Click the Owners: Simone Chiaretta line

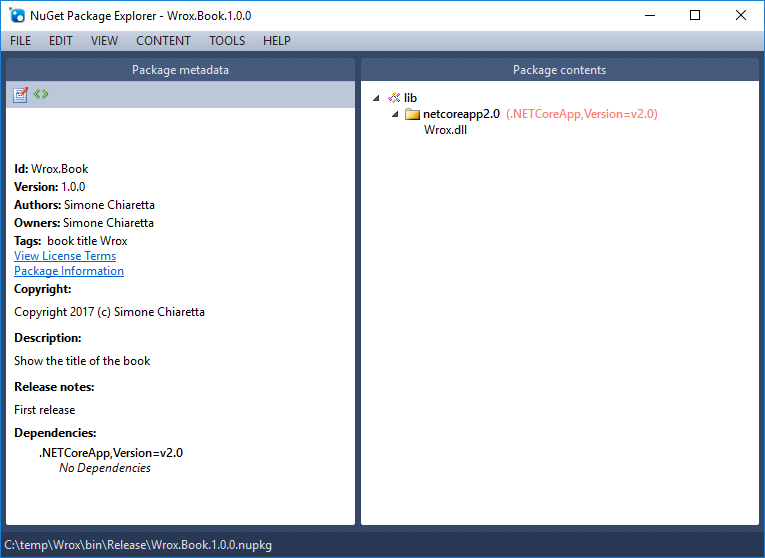(84, 223)
